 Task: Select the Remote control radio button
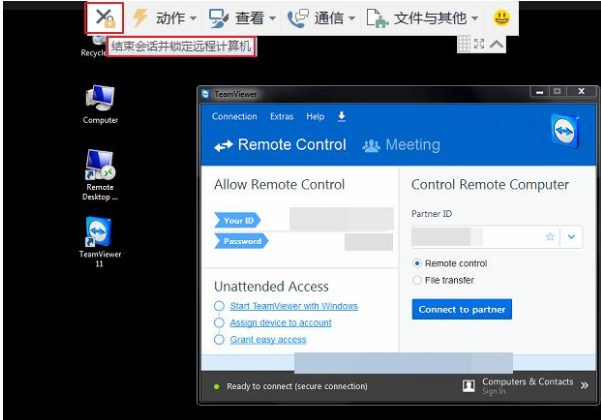click(417, 263)
